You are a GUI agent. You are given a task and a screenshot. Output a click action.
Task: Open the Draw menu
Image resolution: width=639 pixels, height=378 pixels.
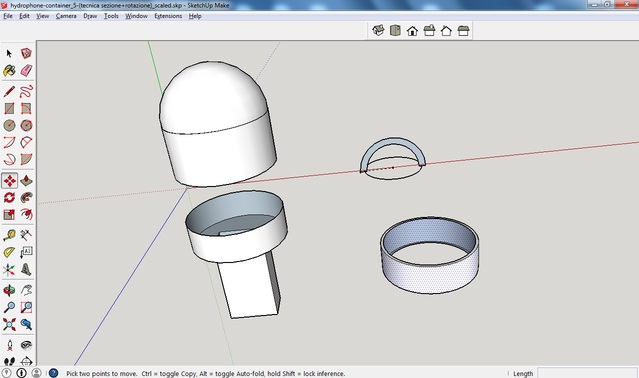click(90, 16)
